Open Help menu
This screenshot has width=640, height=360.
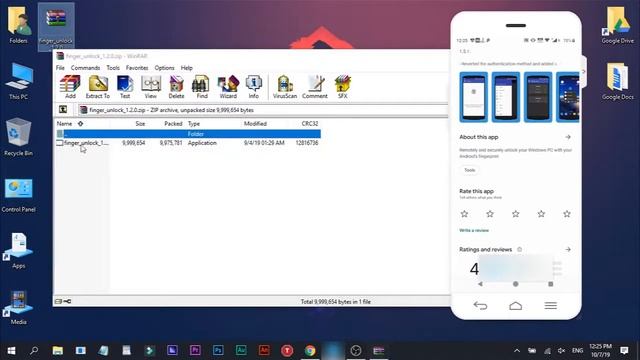click(x=187, y=68)
